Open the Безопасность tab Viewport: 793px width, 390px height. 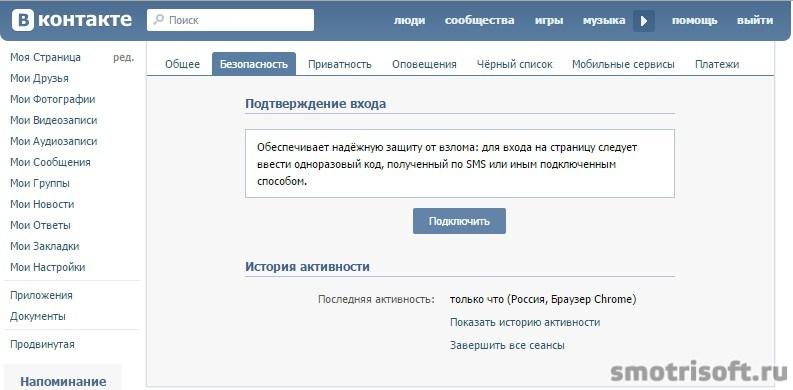pyautogui.click(x=254, y=64)
